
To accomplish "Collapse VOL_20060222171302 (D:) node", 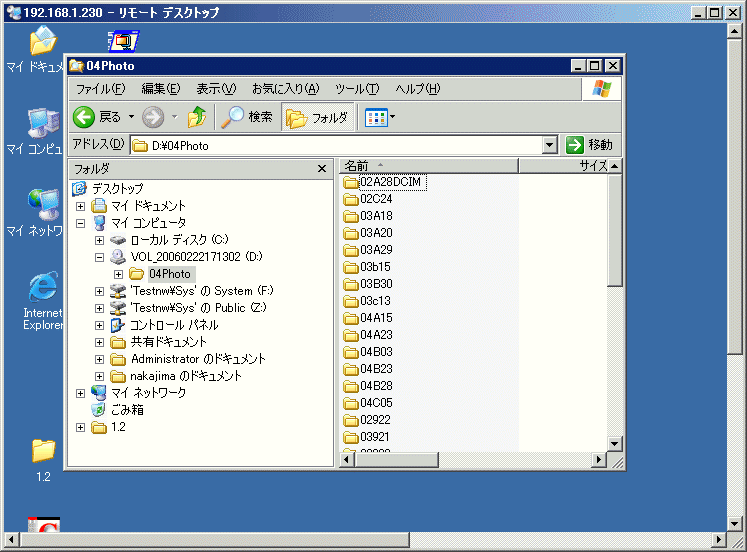I will click(100, 257).
